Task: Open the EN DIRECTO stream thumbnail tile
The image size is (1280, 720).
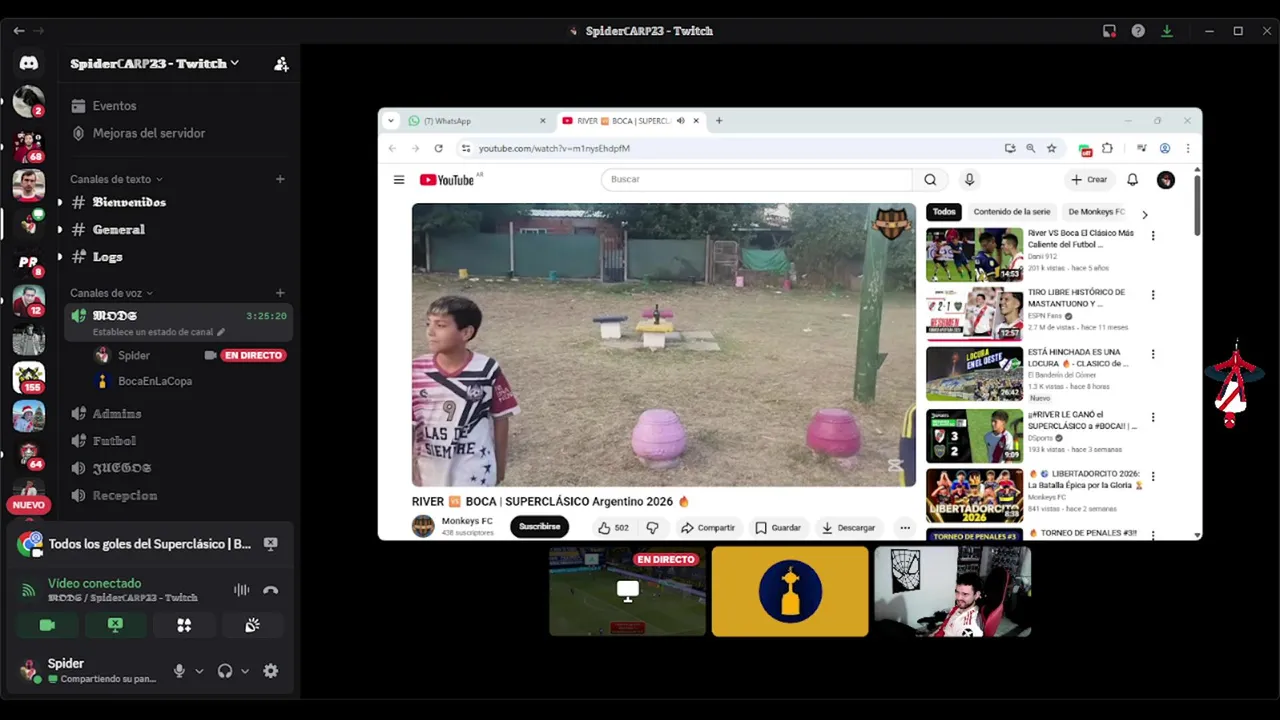Action: tap(627, 591)
